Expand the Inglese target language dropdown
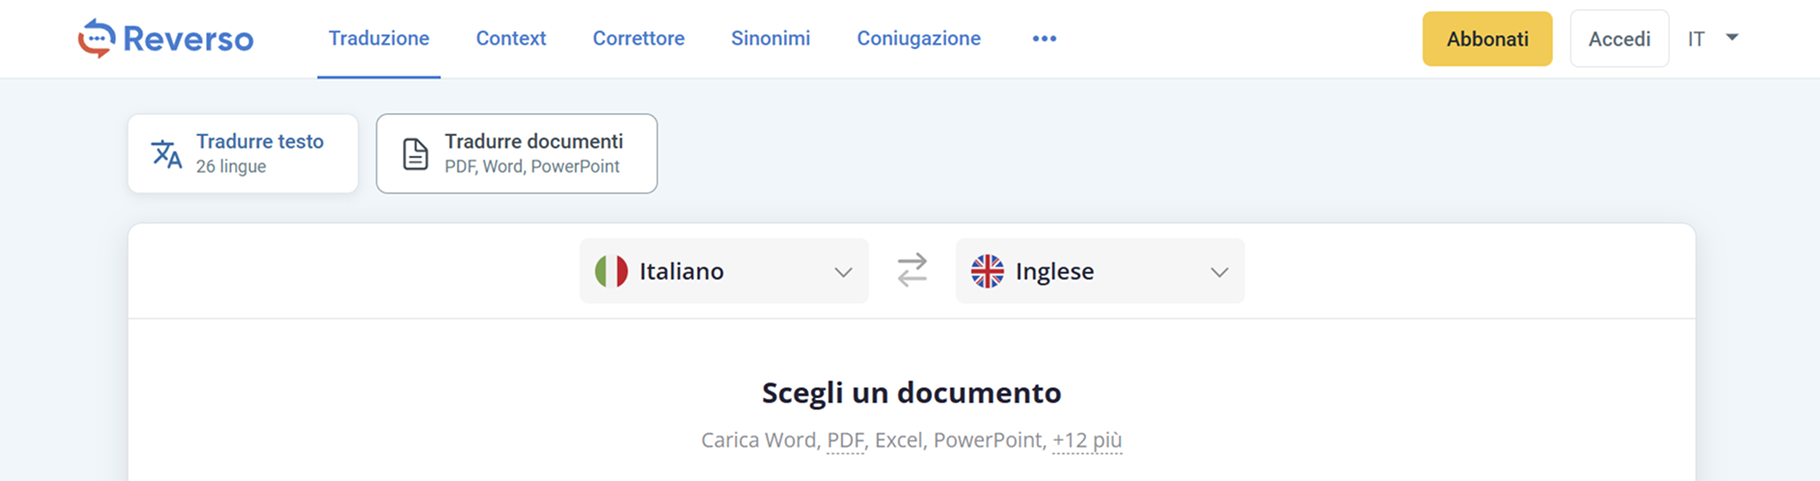This screenshot has width=1820, height=481. tap(1219, 272)
